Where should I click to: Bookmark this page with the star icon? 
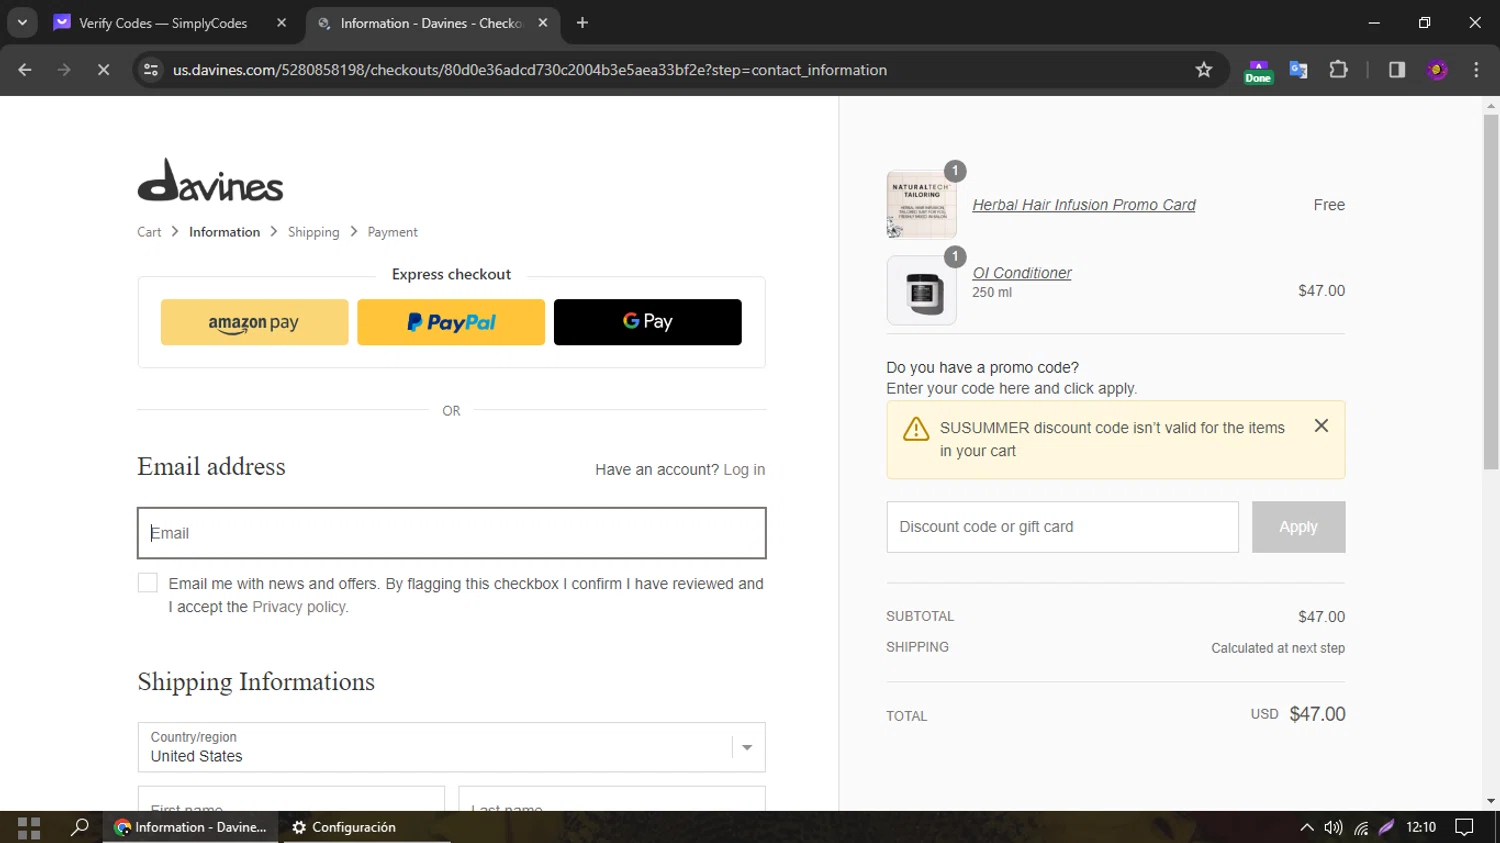[1204, 70]
